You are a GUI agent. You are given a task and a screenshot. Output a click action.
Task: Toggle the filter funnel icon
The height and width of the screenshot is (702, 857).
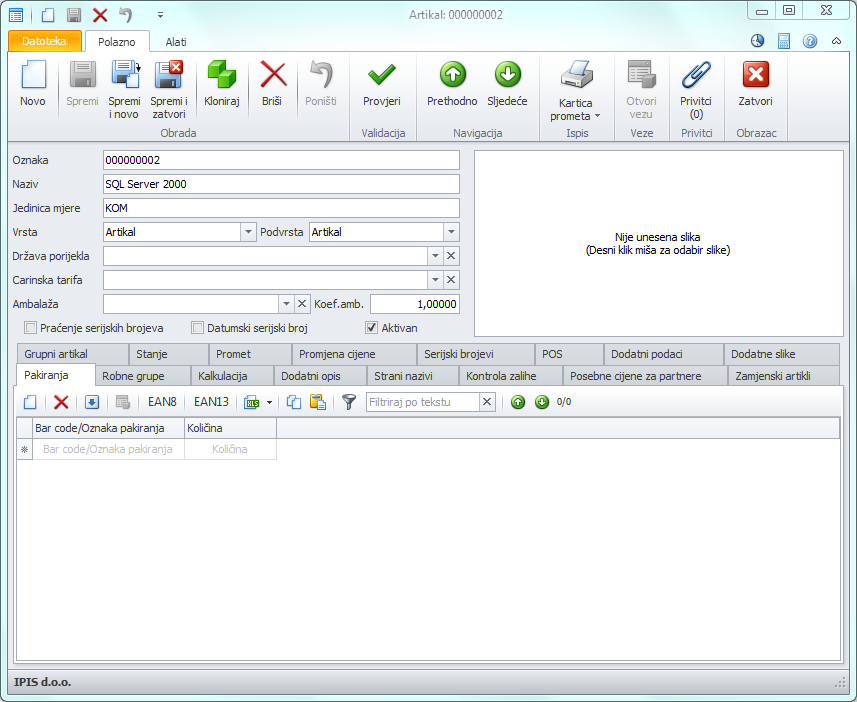click(x=349, y=402)
